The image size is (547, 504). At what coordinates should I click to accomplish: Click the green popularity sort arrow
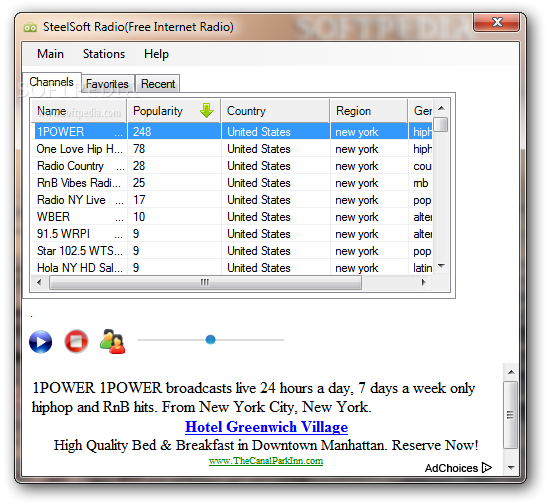[x=207, y=111]
